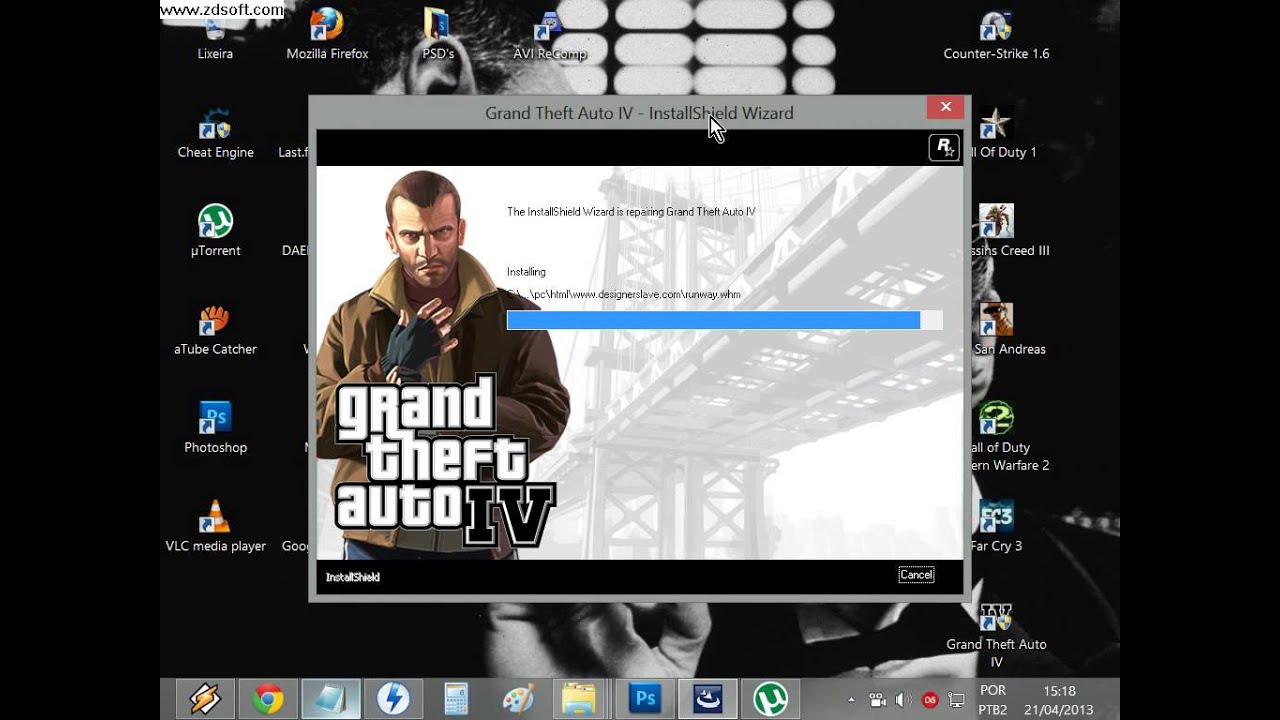1280x720 pixels.
Task: Switch to µTorrent in the taskbar
Action: (770, 698)
